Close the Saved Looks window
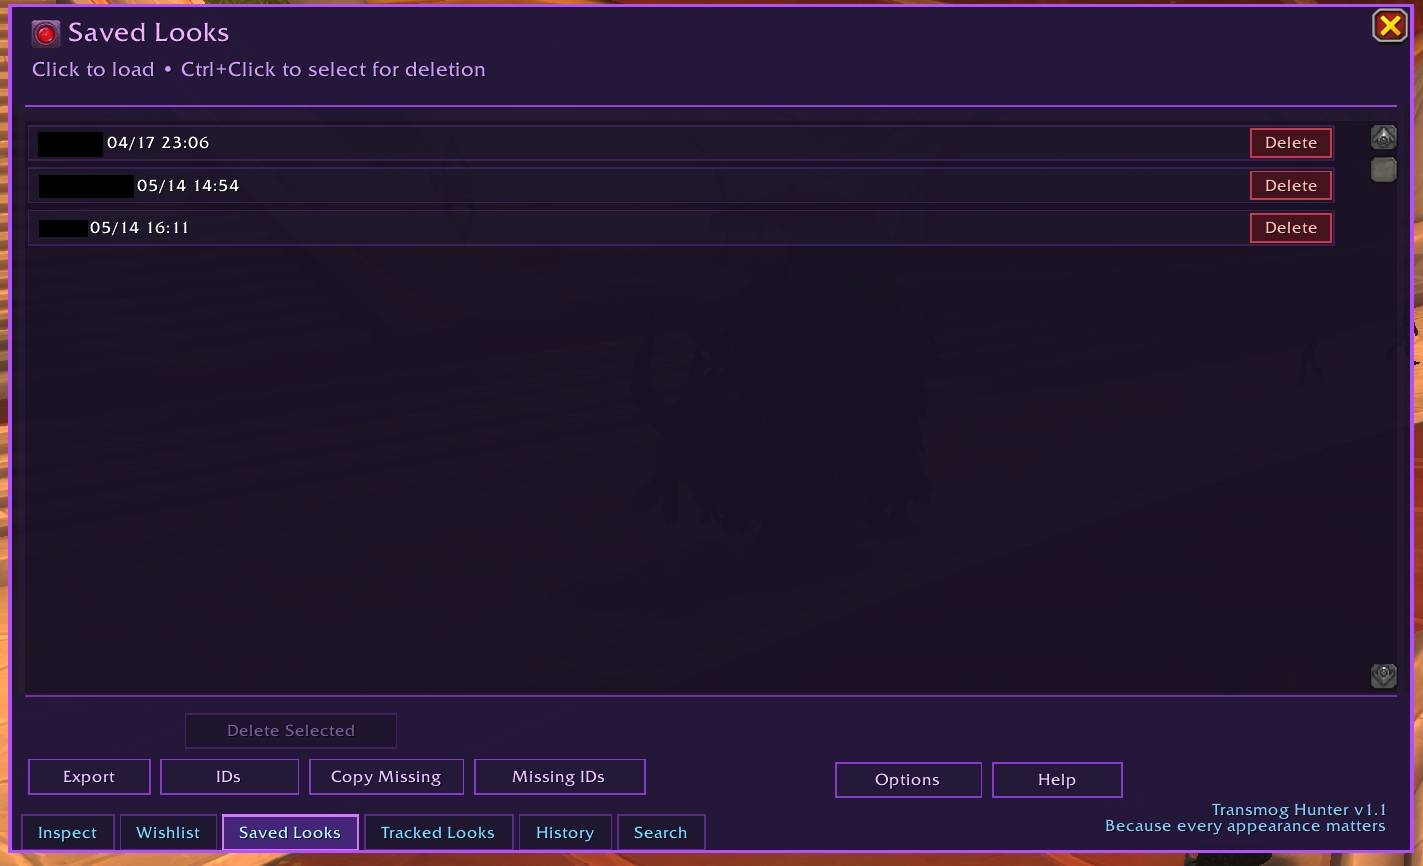The width and height of the screenshot is (1423, 866). 1390,25
